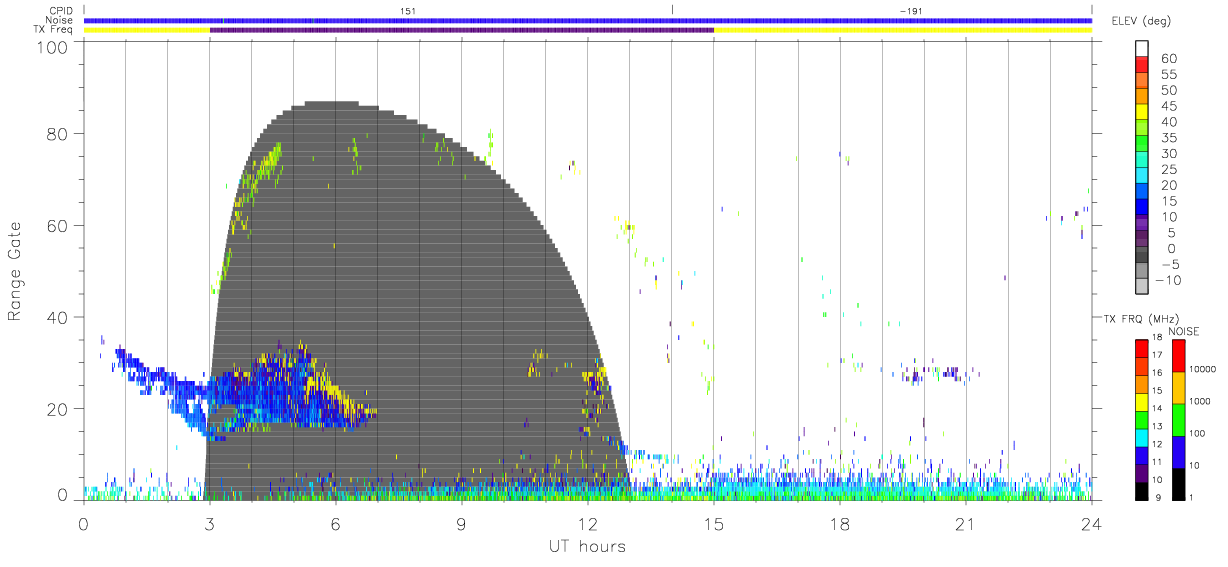Click the 45 label on ELEV colorbar
This screenshot has height=567, width=1228.
pyautogui.click(x=1169, y=105)
